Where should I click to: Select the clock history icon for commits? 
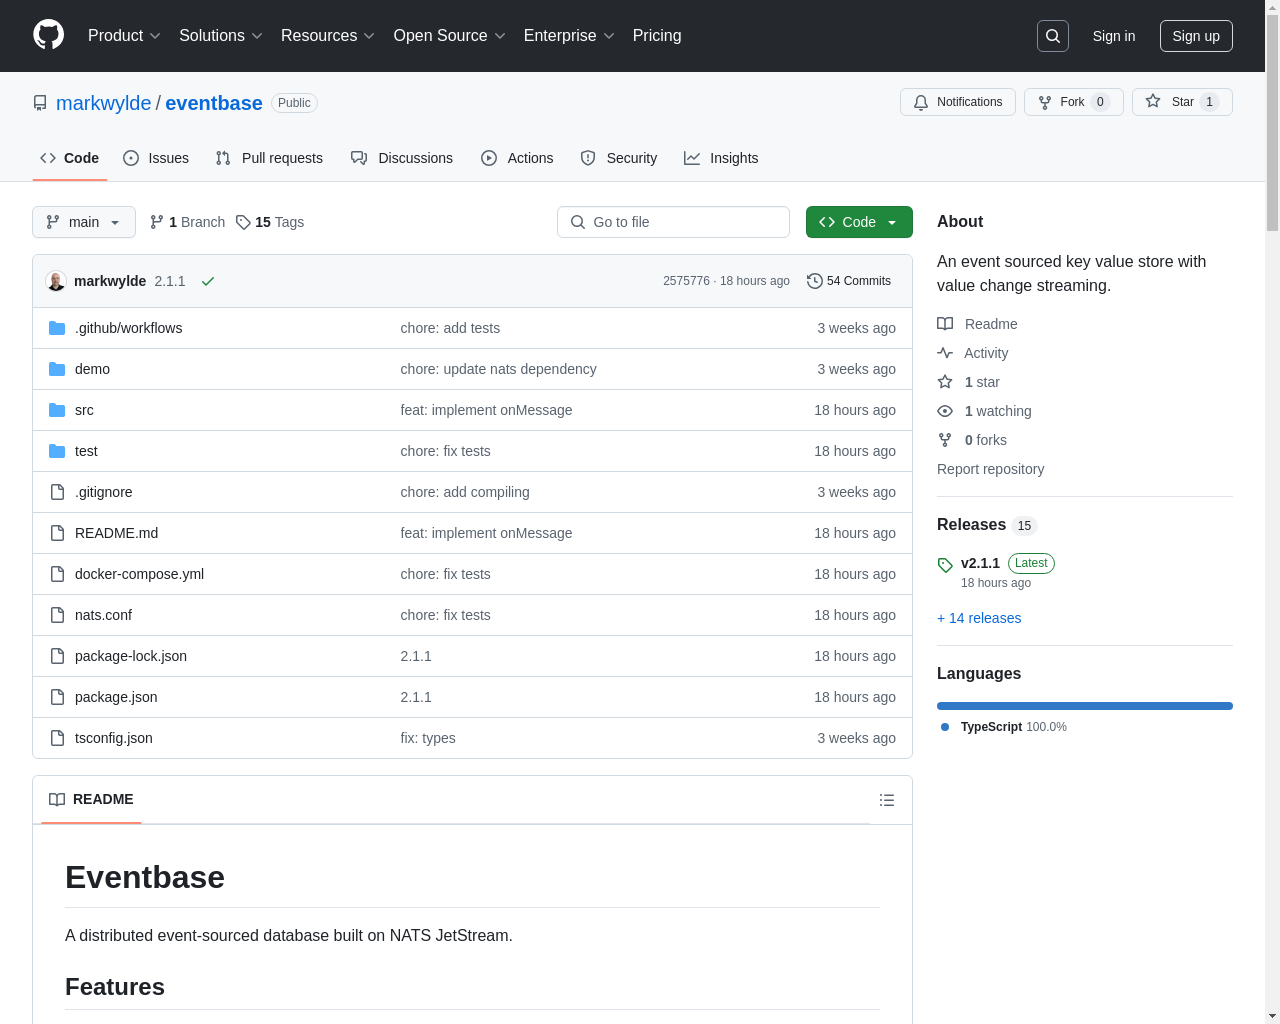click(x=815, y=281)
